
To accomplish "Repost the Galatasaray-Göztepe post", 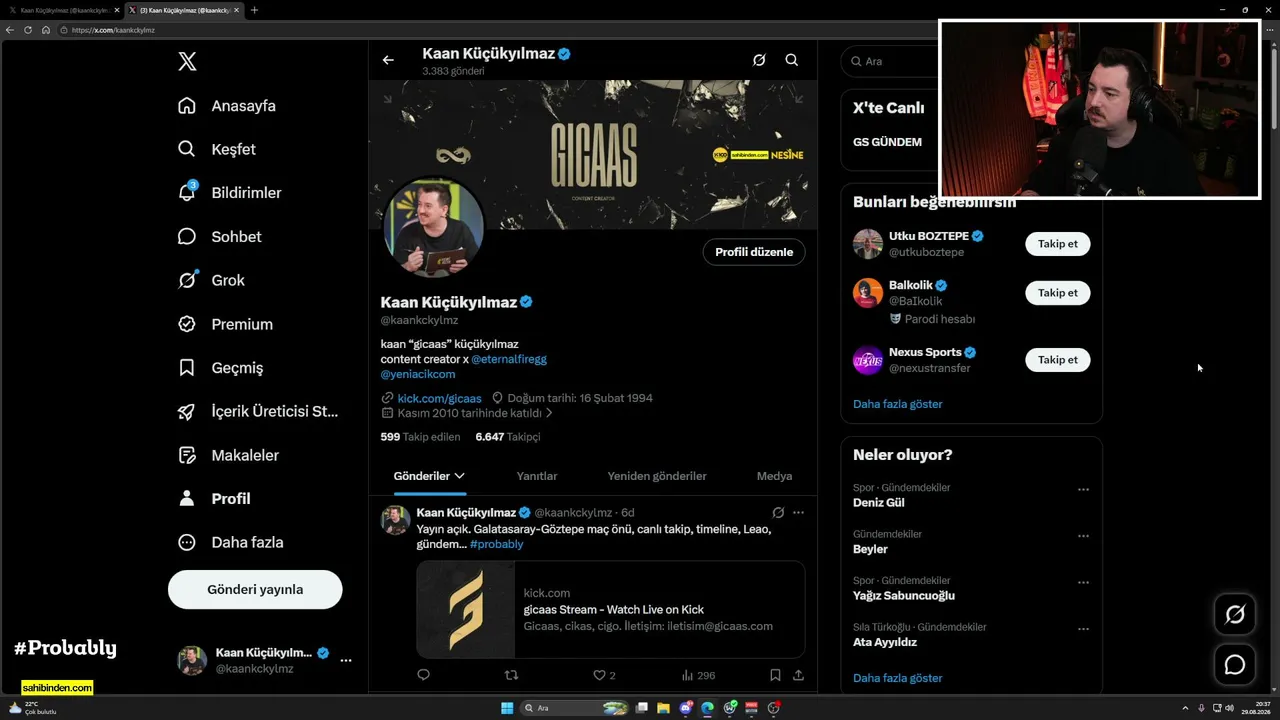I will (511, 675).
